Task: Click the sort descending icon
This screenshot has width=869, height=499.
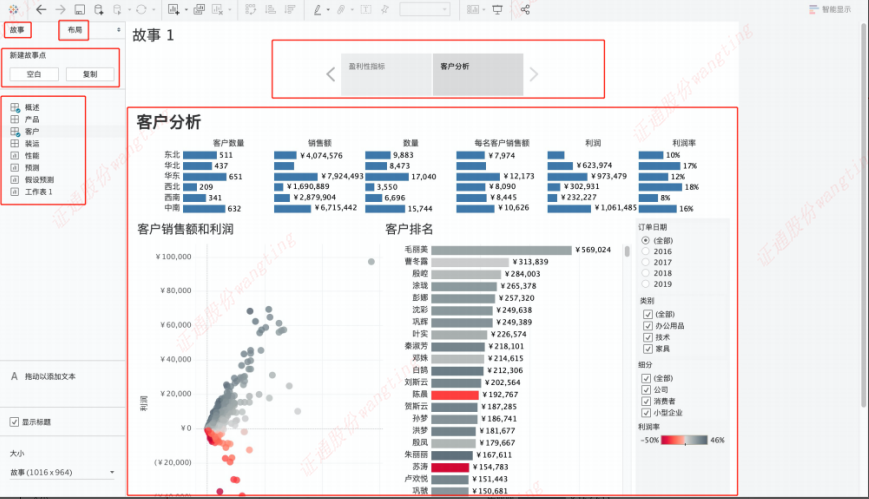Action: [289, 9]
